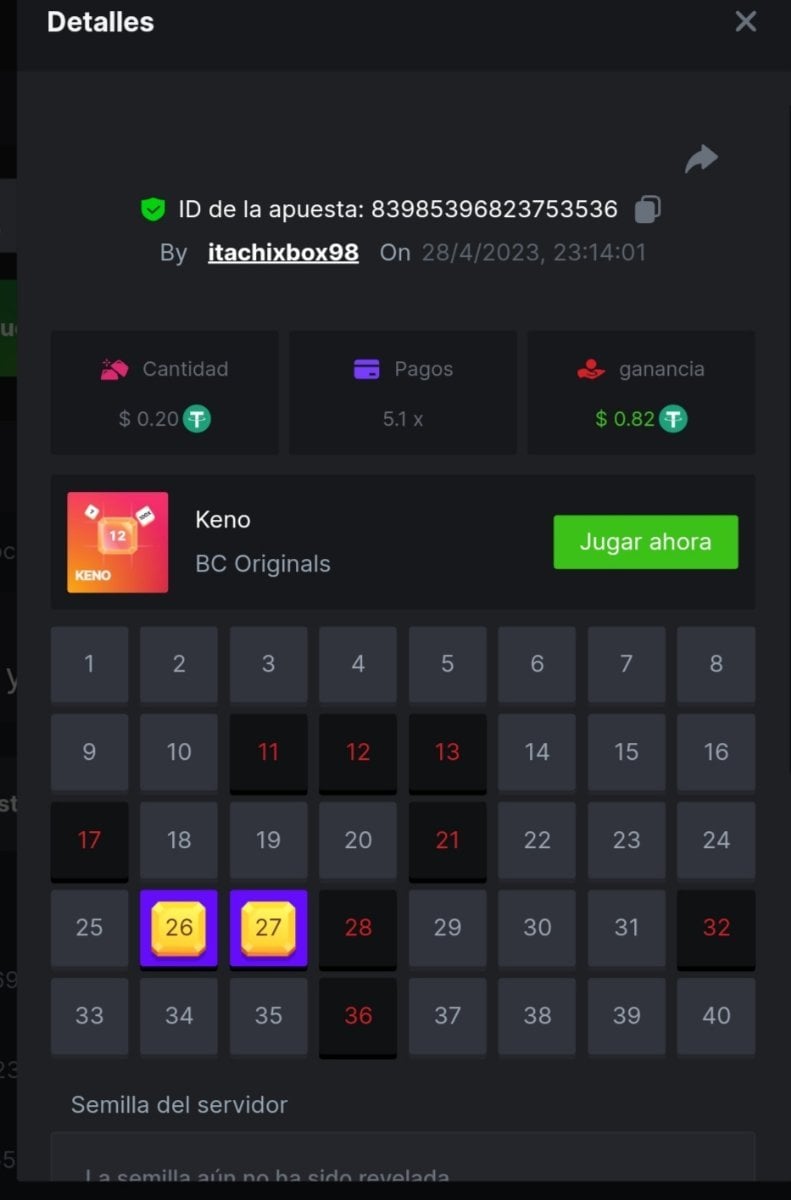Select gem tile number 26
Viewport: 791px width, 1200px height.
(x=179, y=928)
